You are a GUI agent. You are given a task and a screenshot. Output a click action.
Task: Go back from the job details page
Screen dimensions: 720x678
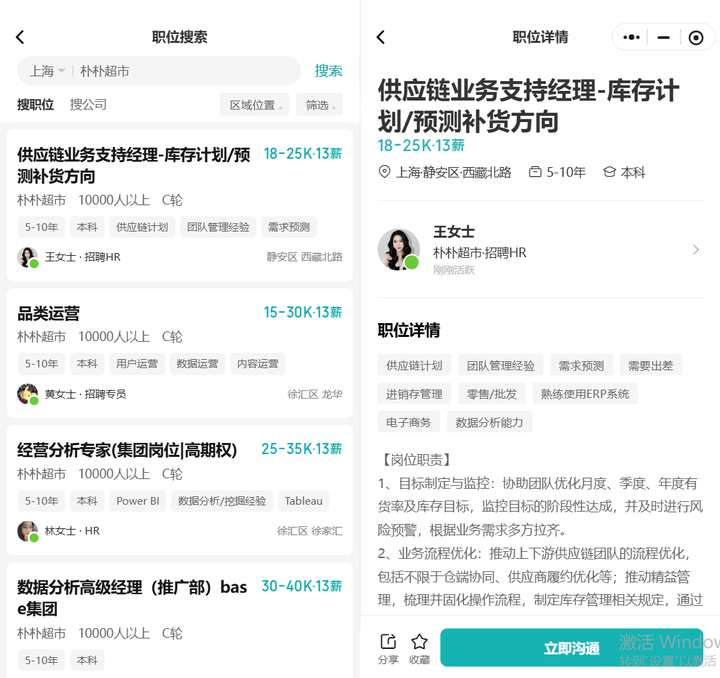click(x=381, y=37)
